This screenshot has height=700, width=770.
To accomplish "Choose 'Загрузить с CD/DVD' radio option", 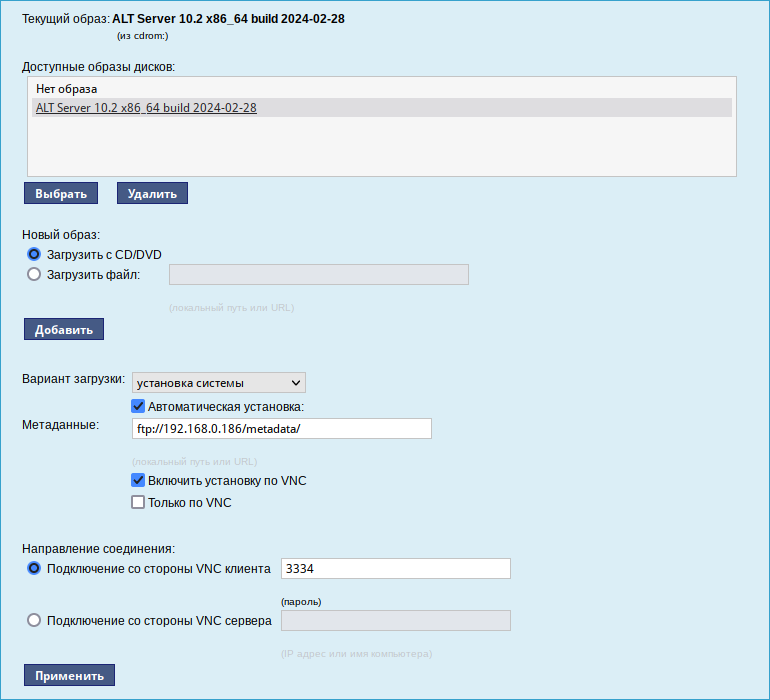I will [x=34, y=254].
